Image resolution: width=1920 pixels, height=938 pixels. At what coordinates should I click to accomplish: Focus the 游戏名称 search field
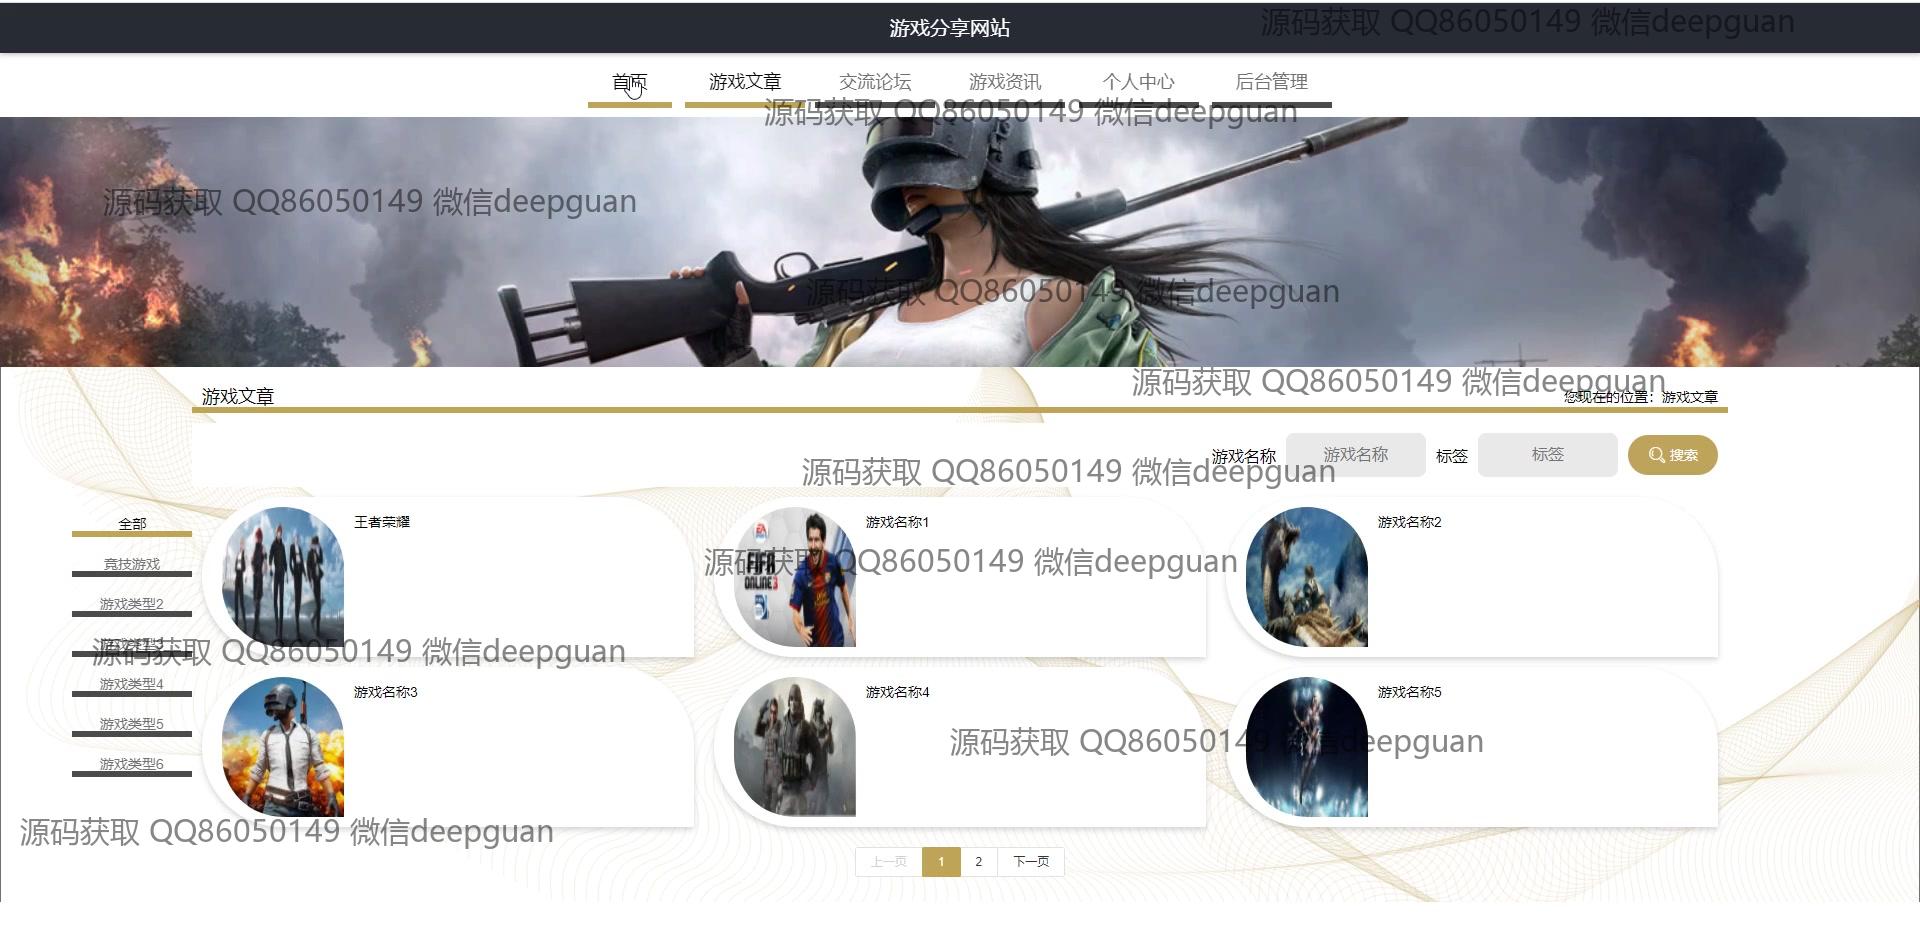click(x=1355, y=455)
